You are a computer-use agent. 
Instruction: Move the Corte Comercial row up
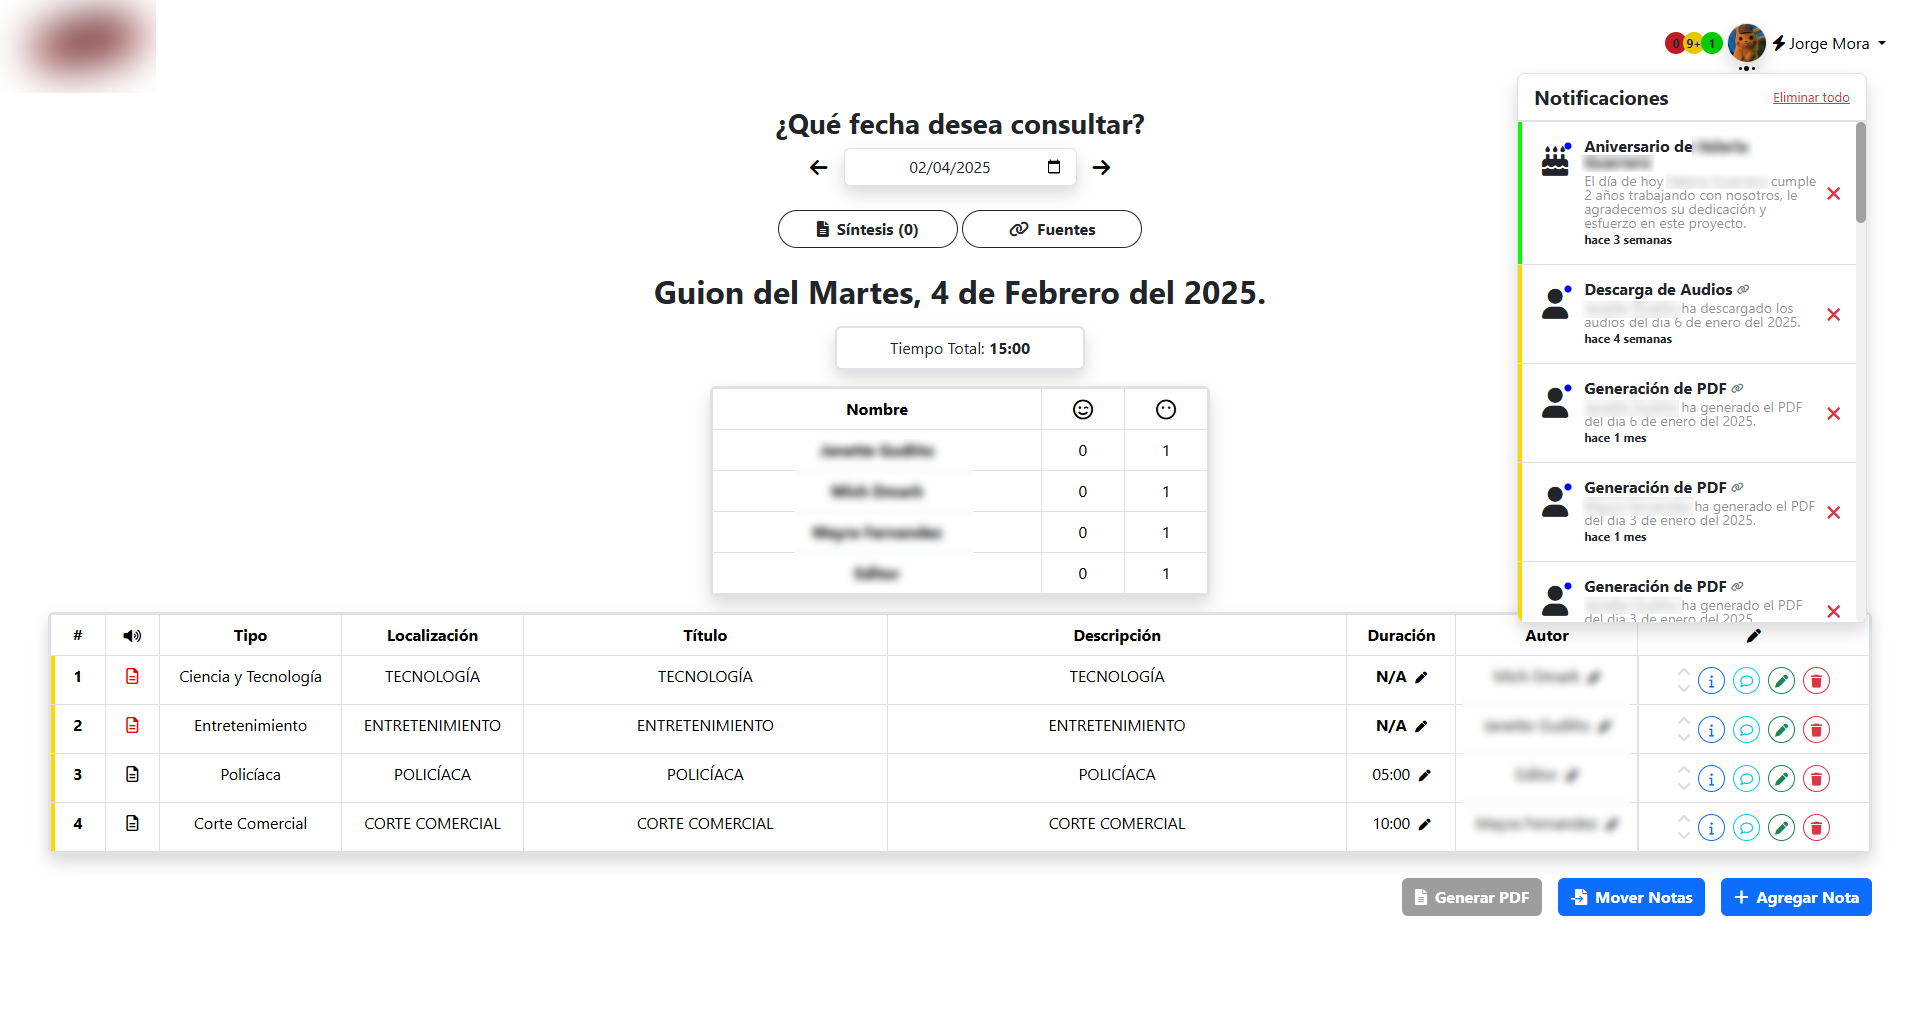pyautogui.click(x=1684, y=820)
